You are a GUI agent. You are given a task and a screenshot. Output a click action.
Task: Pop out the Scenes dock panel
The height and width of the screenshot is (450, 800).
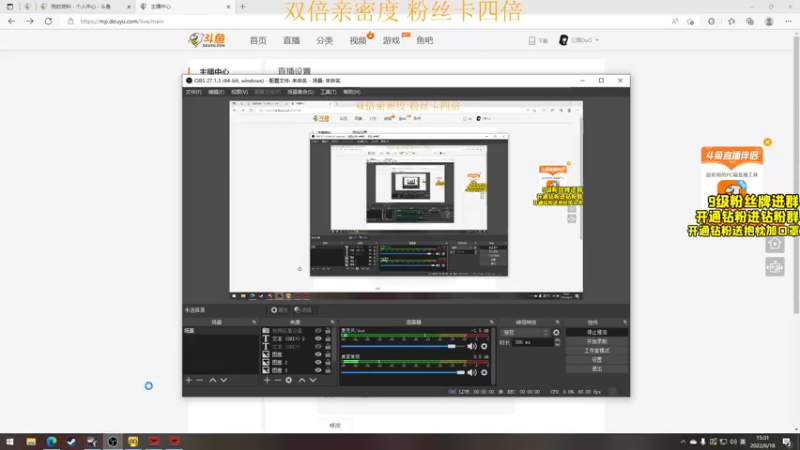click(254, 322)
